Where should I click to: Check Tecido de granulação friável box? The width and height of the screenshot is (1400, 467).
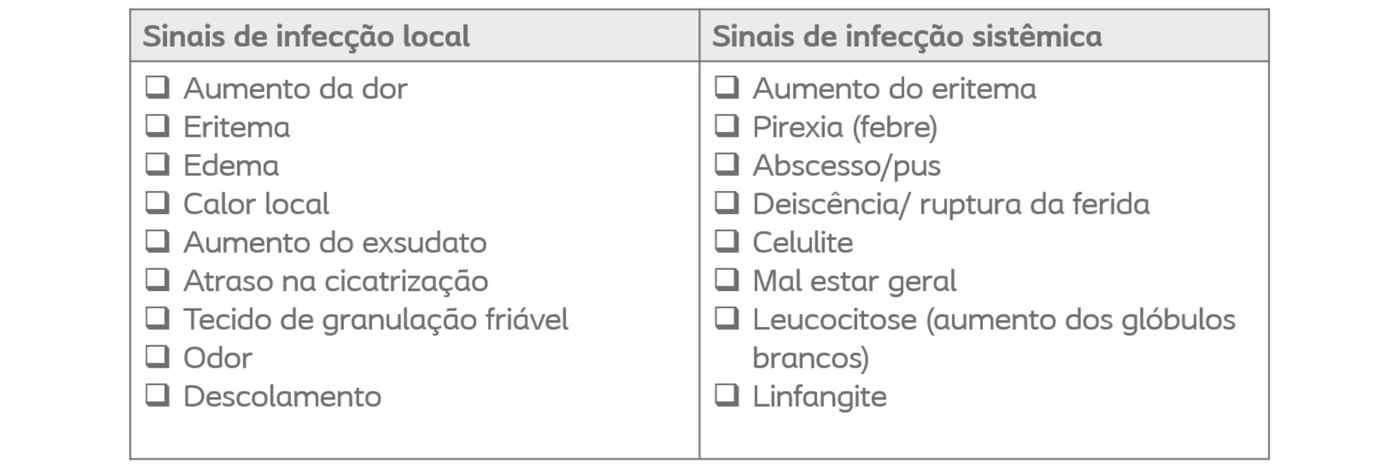[x=156, y=319]
